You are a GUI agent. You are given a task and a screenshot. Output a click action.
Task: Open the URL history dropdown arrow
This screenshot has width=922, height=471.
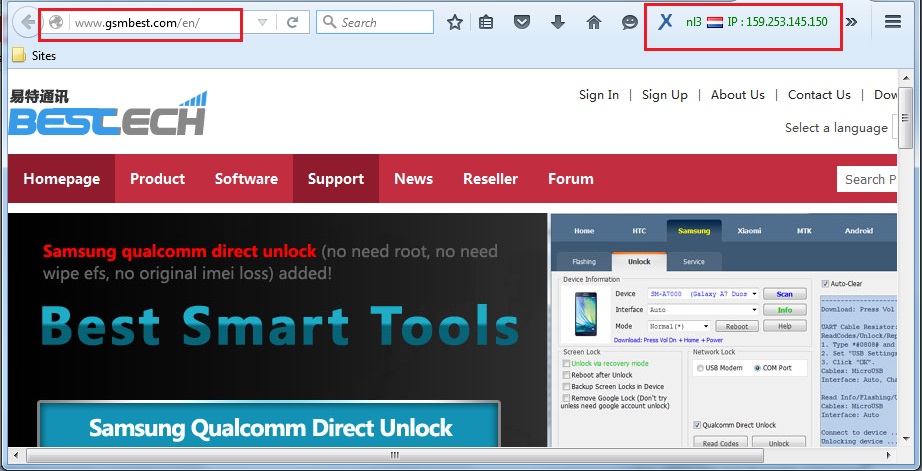262,22
